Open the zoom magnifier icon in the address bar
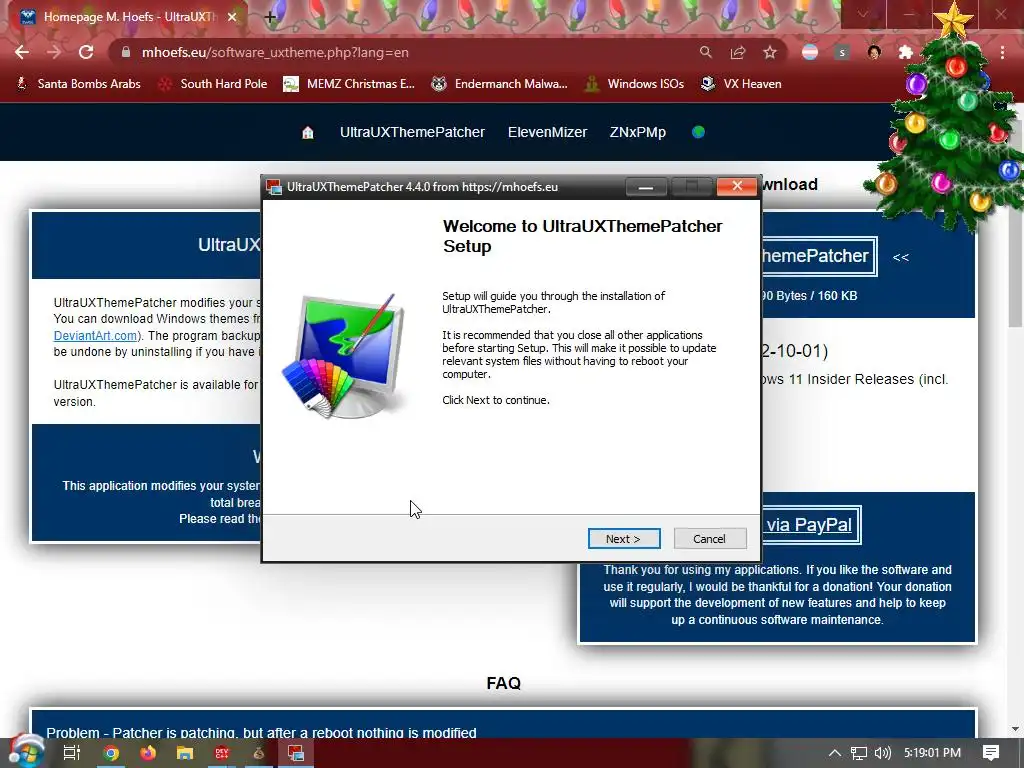Image resolution: width=1024 pixels, height=768 pixels. [x=705, y=52]
